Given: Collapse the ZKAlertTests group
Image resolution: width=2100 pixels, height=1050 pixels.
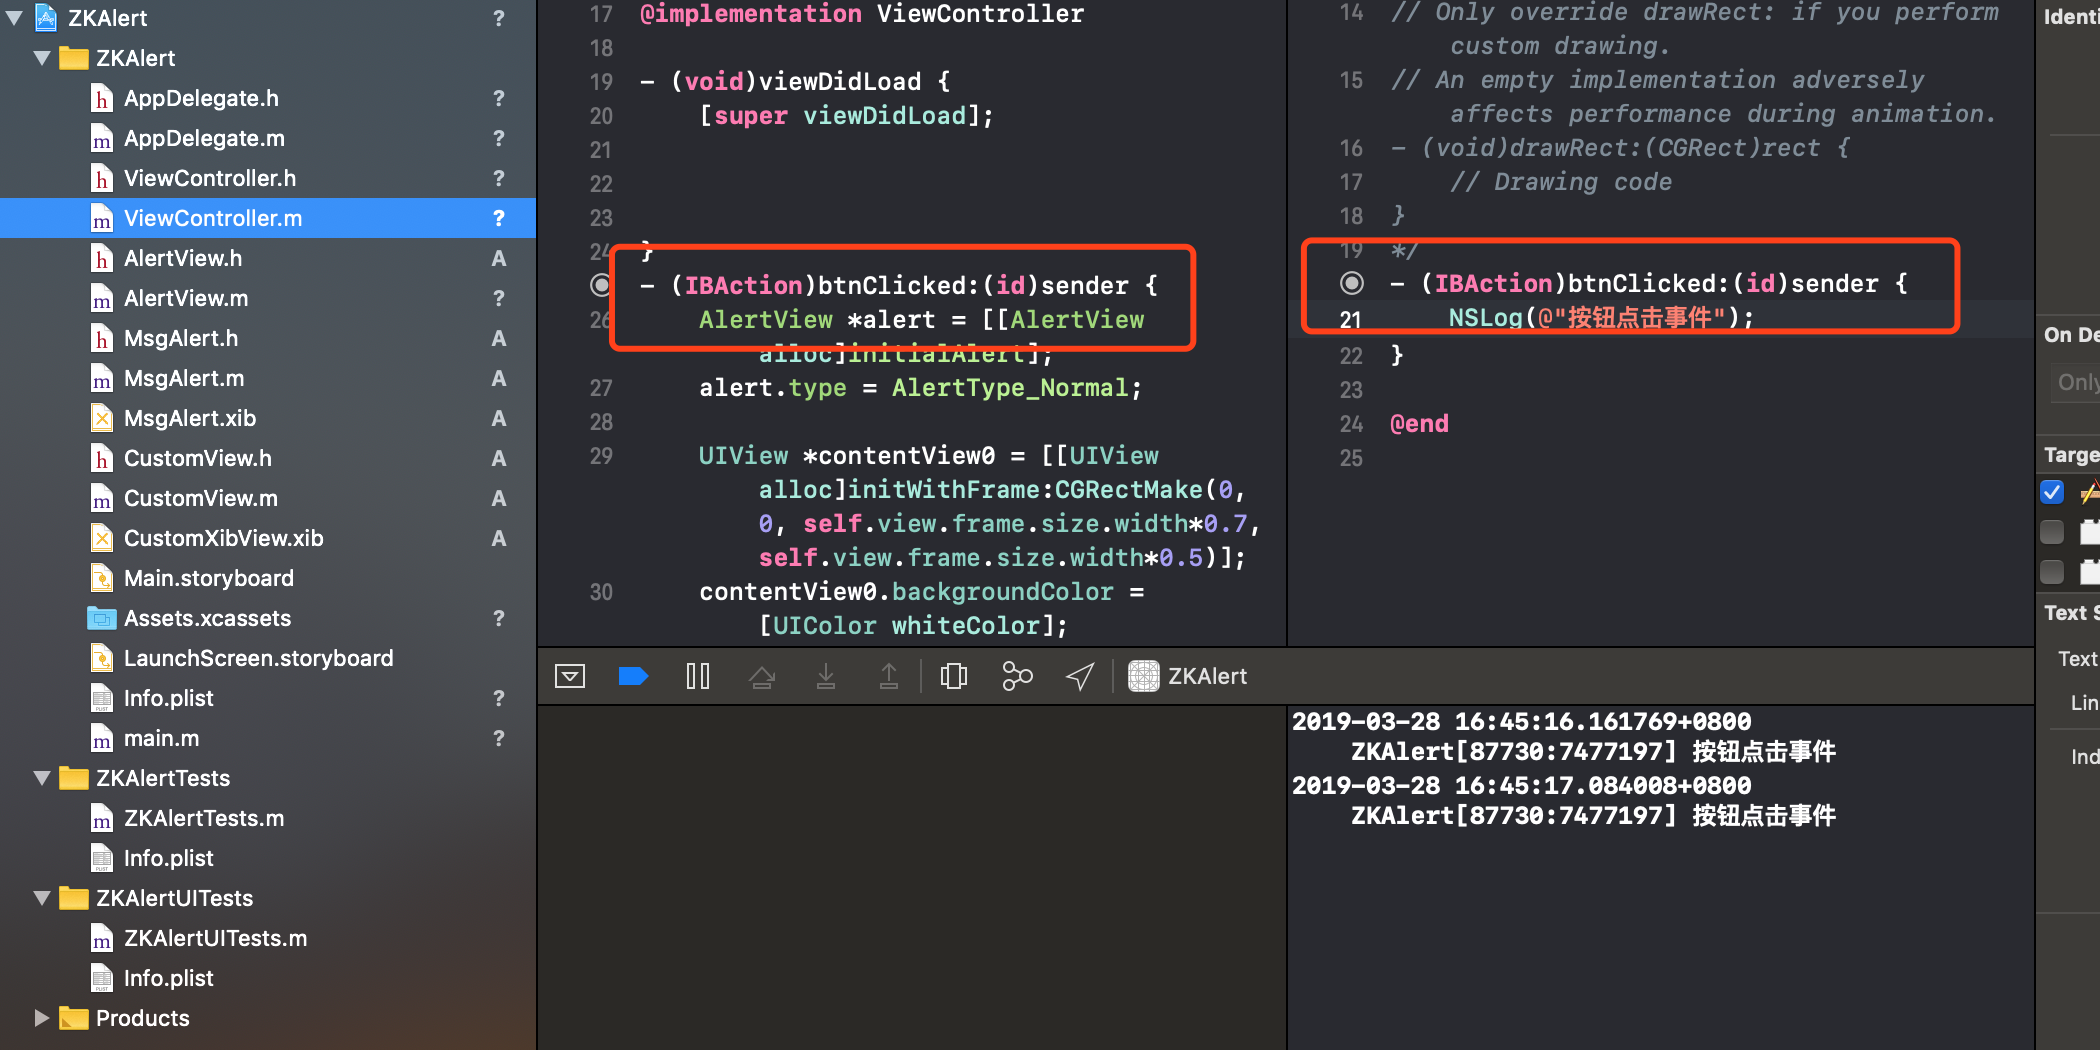Looking at the screenshot, I should click(42, 778).
